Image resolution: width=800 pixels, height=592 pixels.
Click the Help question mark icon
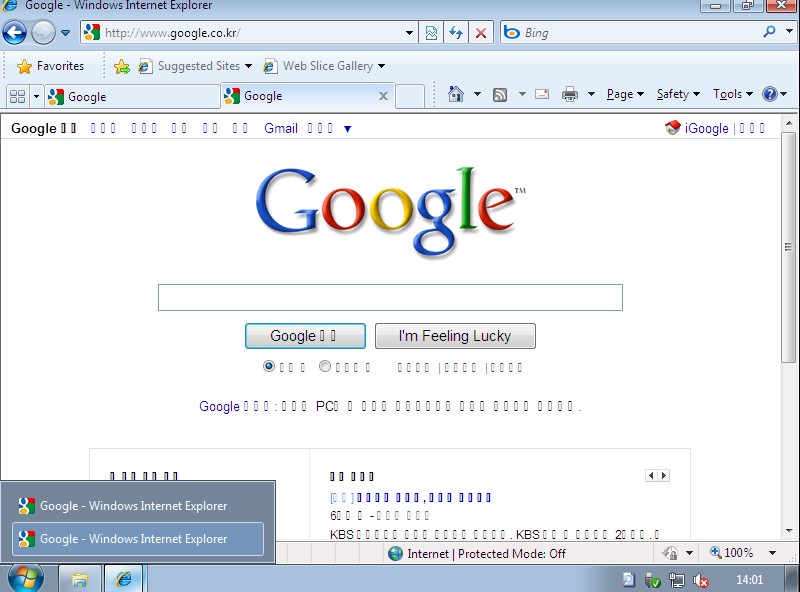tap(769, 94)
